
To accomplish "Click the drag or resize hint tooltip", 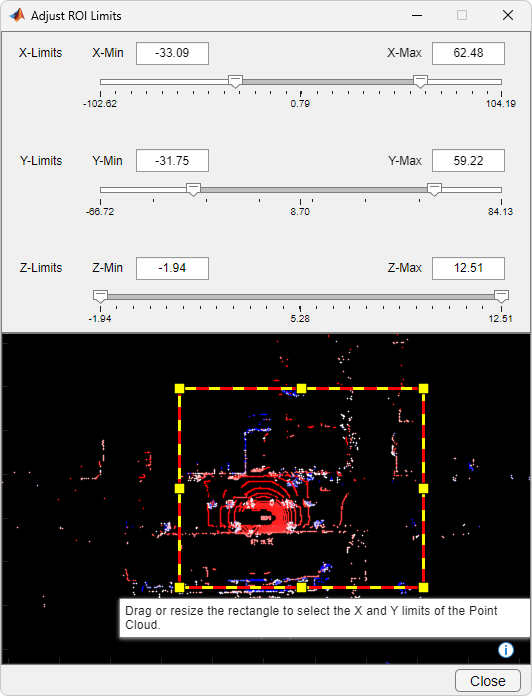I will [324, 618].
